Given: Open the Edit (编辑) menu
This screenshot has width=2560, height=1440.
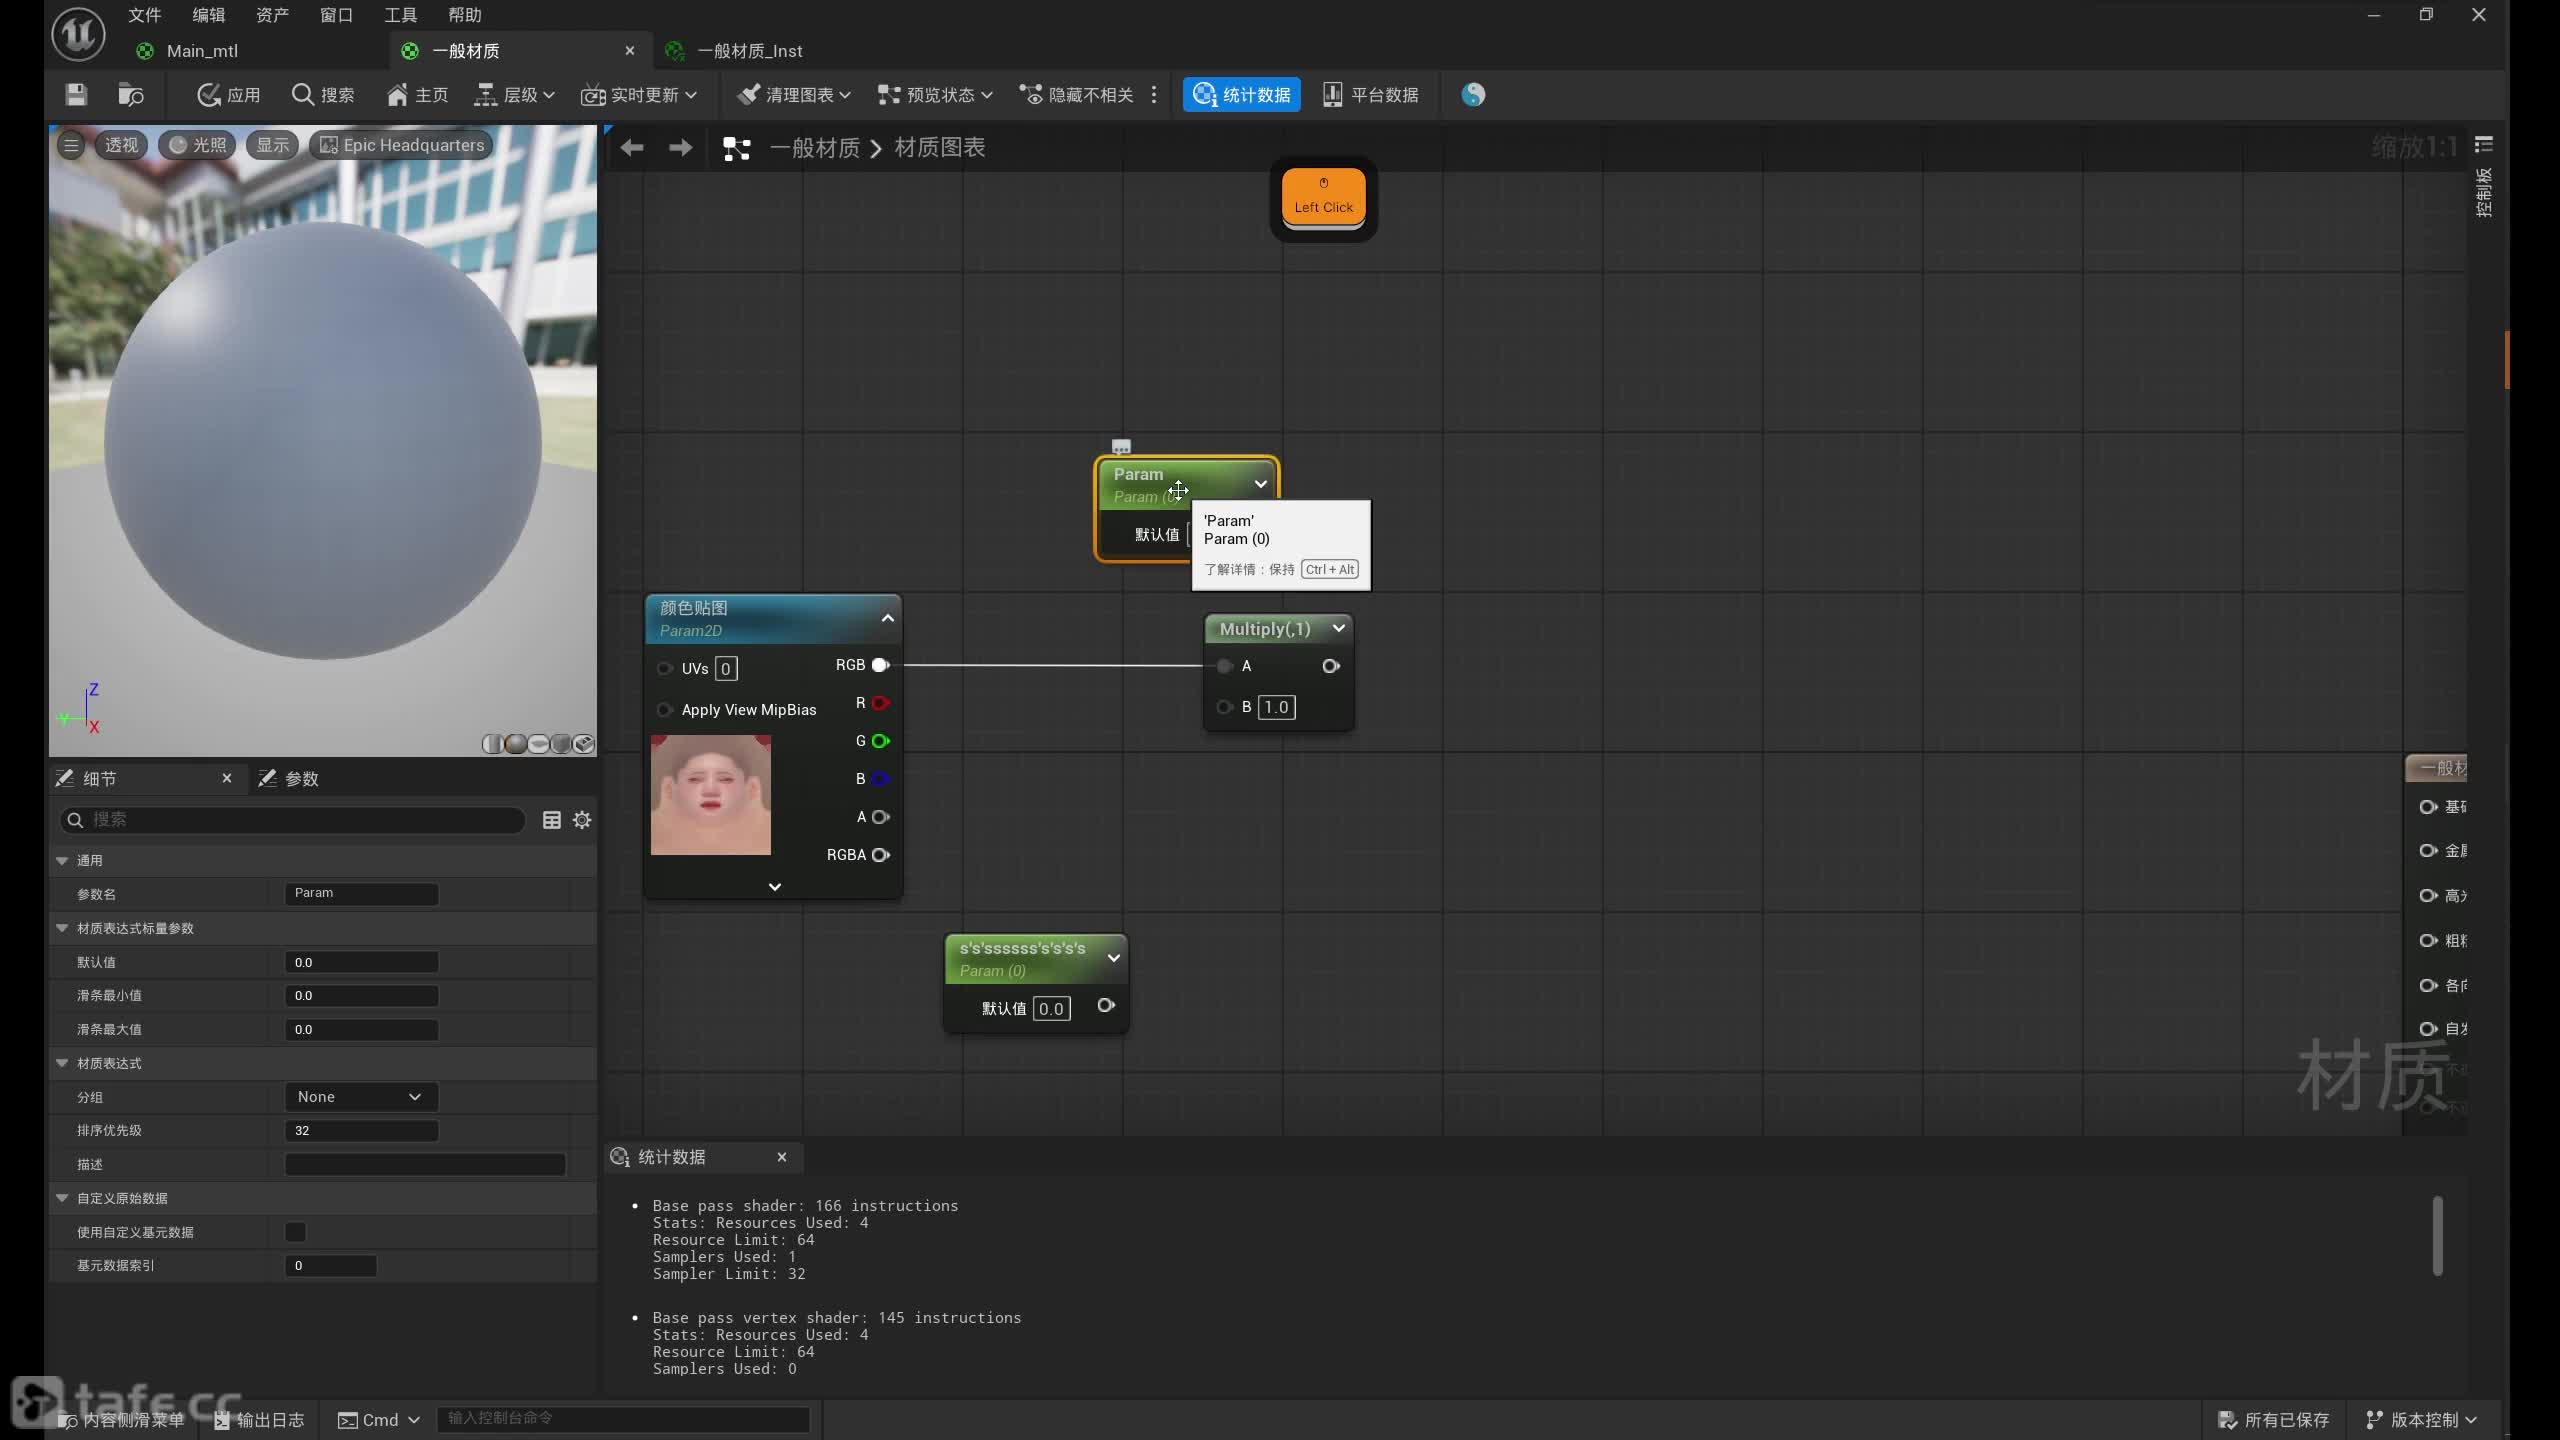Looking at the screenshot, I should (209, 15).
